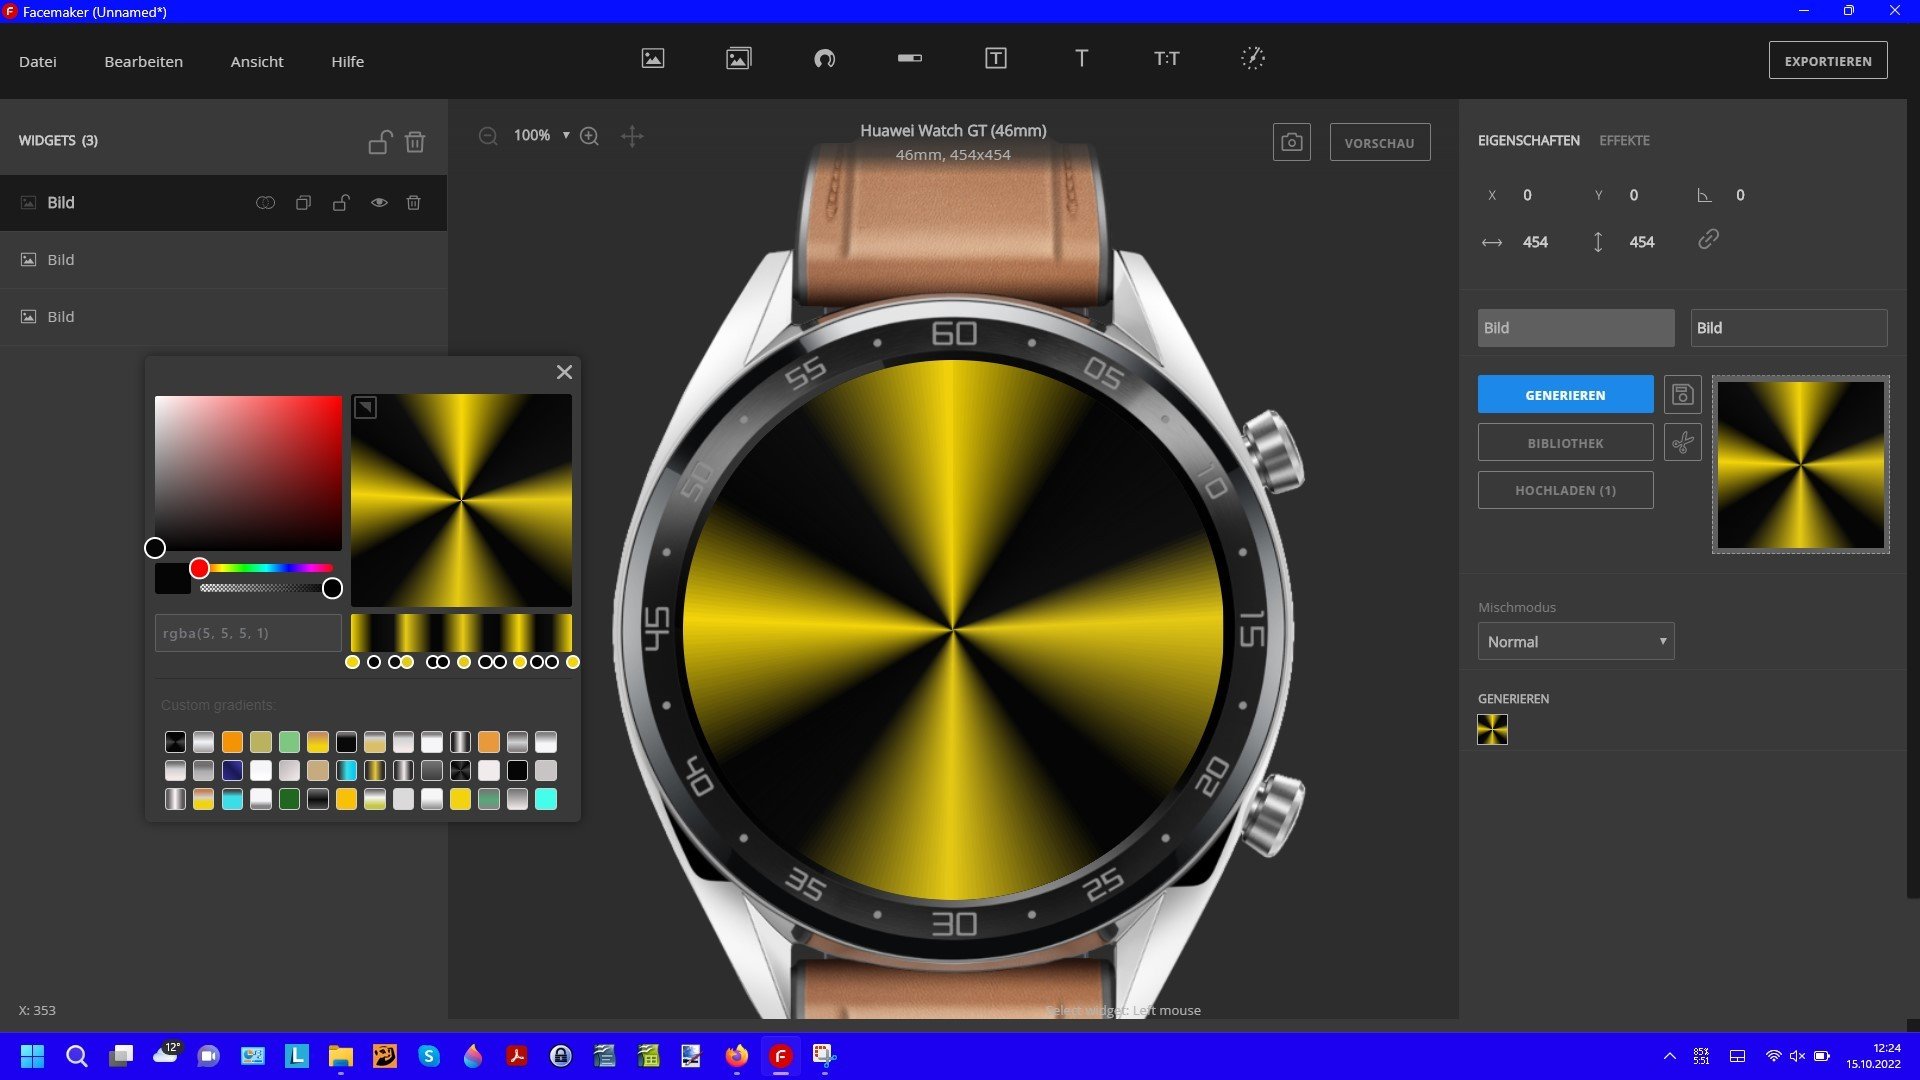Take a screenshot with the camera icon
The height and width of the screenshot is (1080, 1920).
point(1292,143)
